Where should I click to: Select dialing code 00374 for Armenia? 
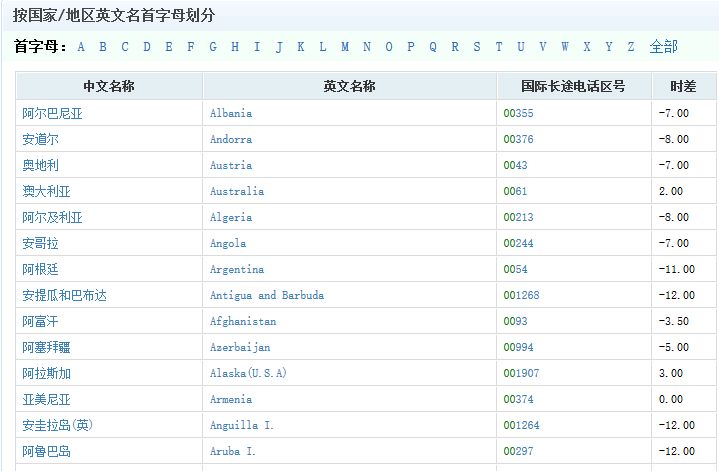[x=518, y=400]
